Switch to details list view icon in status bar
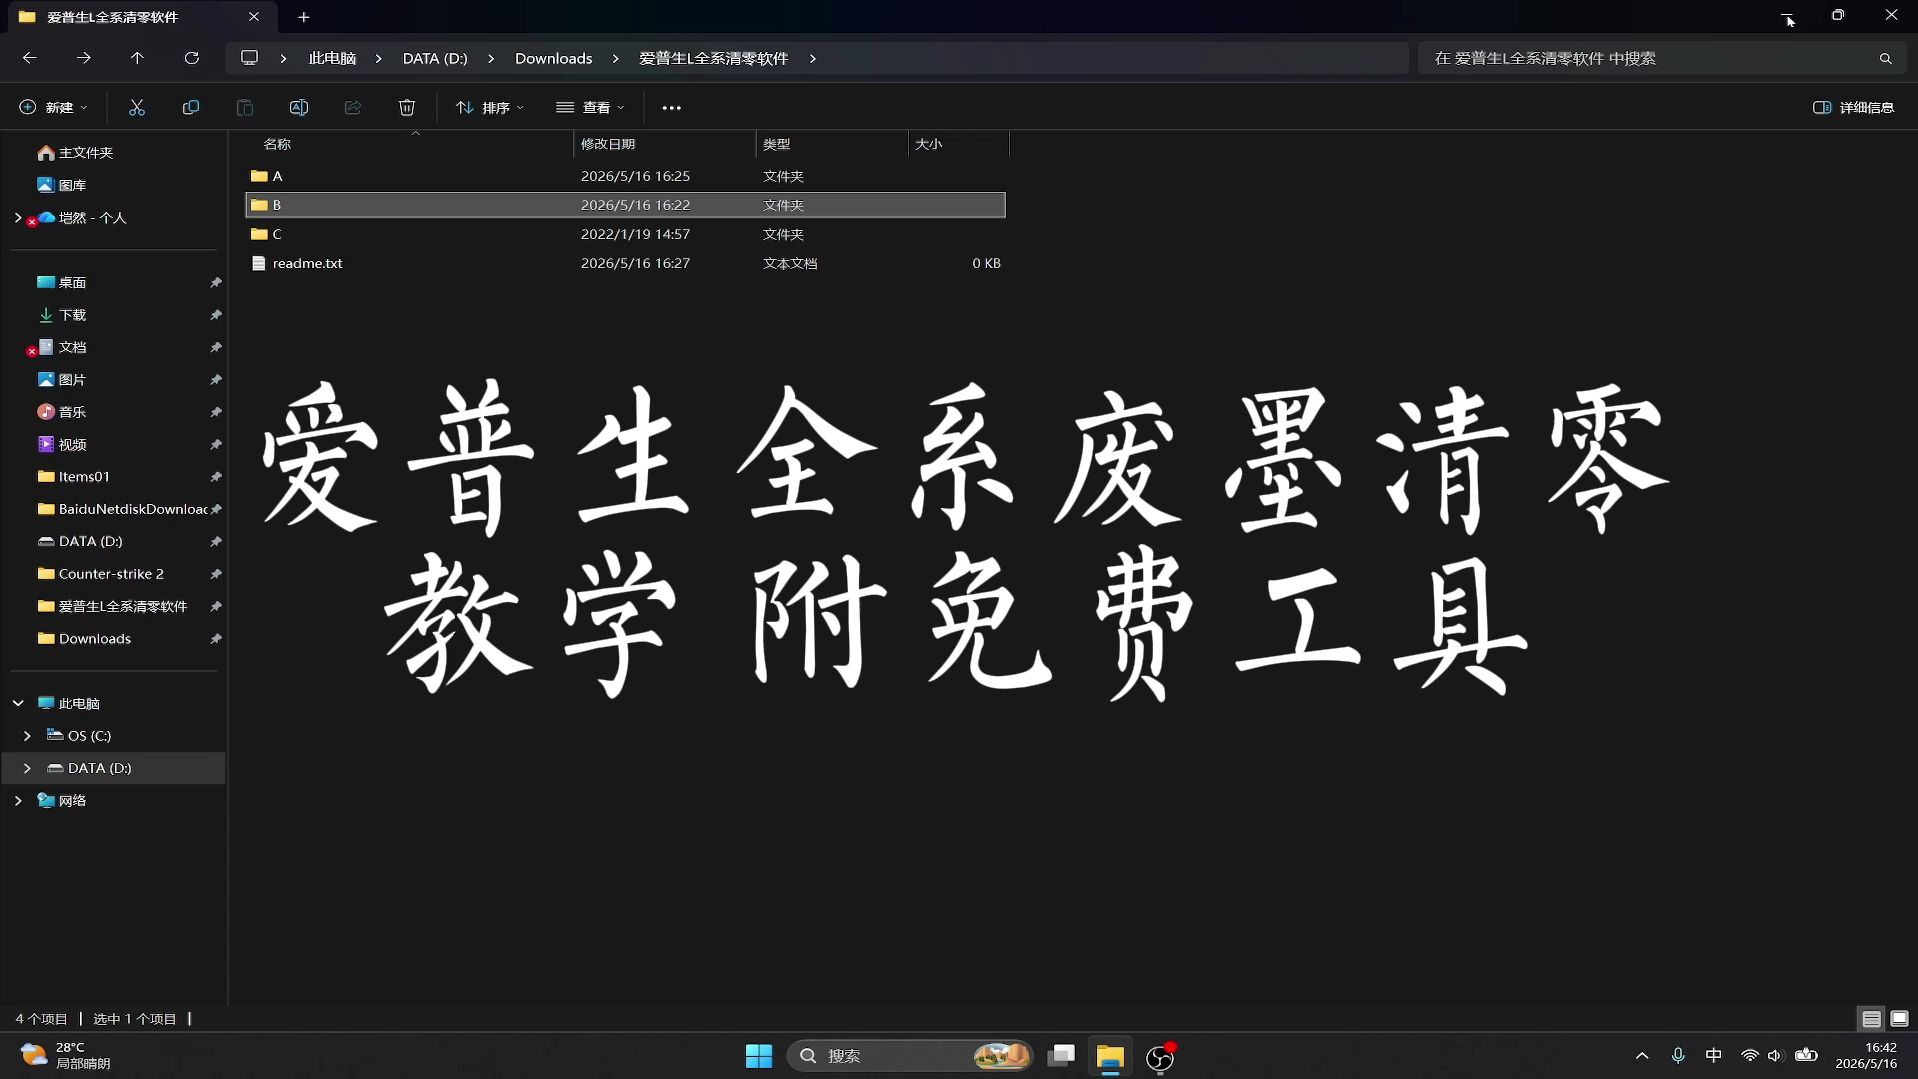Image resolution: width=1918 pixels, height=1079 pixels. [x=1872, y=1019]
